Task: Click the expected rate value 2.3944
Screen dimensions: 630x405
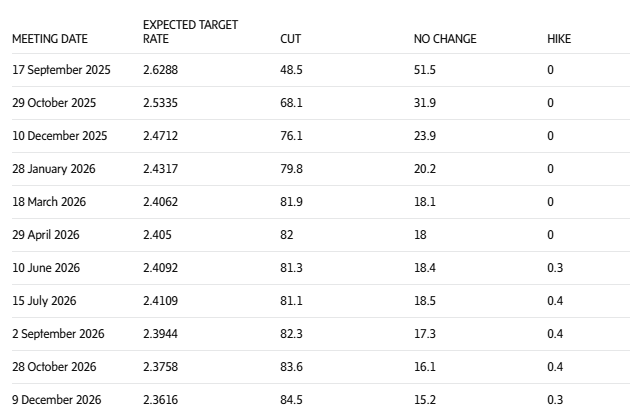Action: click(161, 334)
